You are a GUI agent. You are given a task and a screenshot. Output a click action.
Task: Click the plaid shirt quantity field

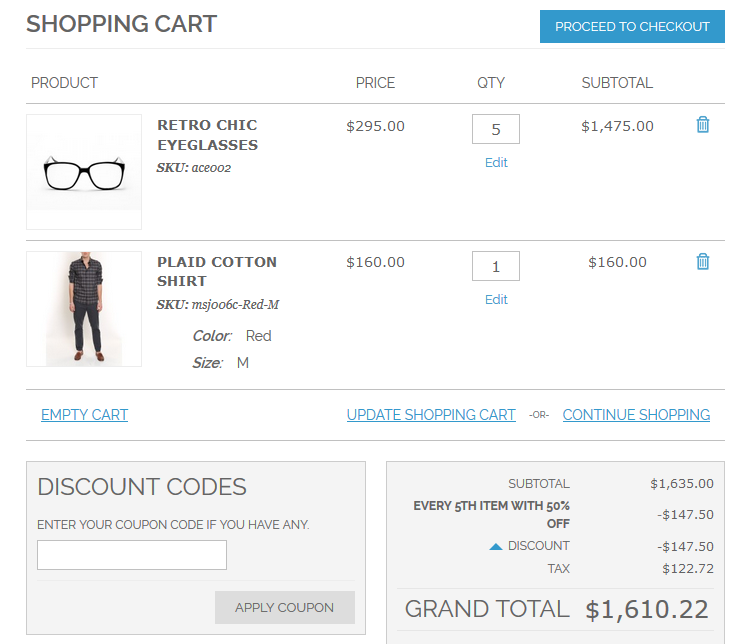pos(495,267)
